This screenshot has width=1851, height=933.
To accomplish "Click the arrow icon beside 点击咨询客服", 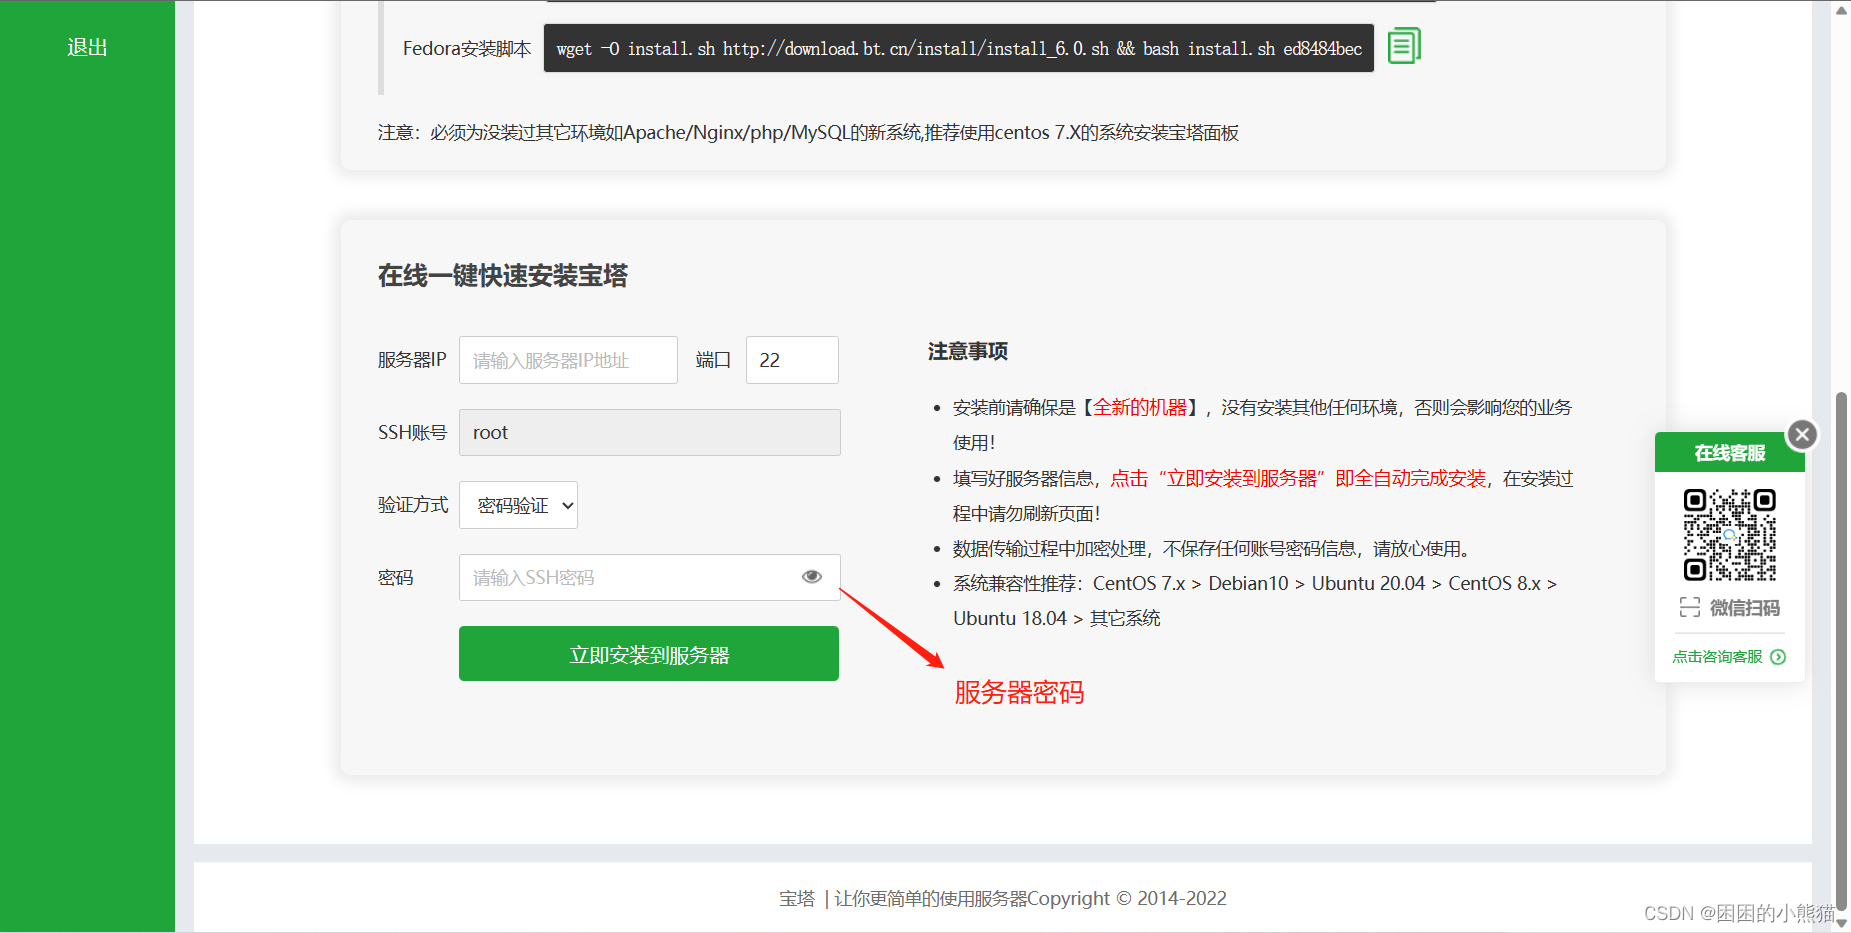I will (x=1778, y=657).
